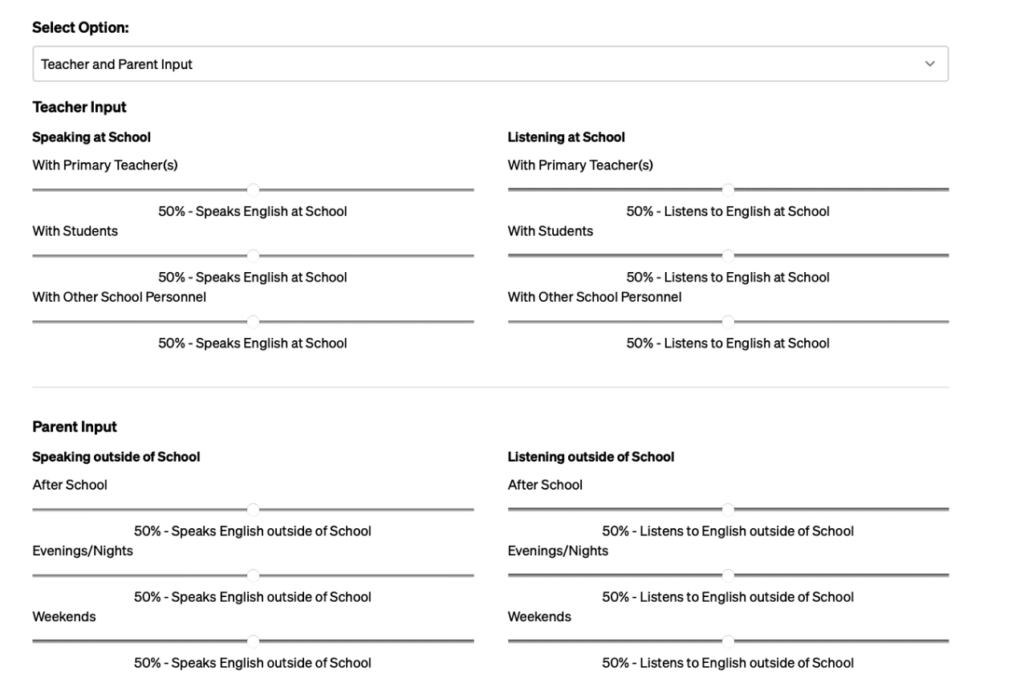Click the Speaking outside of School subheading
This screenshot has width=1024, height=695.
116,457
